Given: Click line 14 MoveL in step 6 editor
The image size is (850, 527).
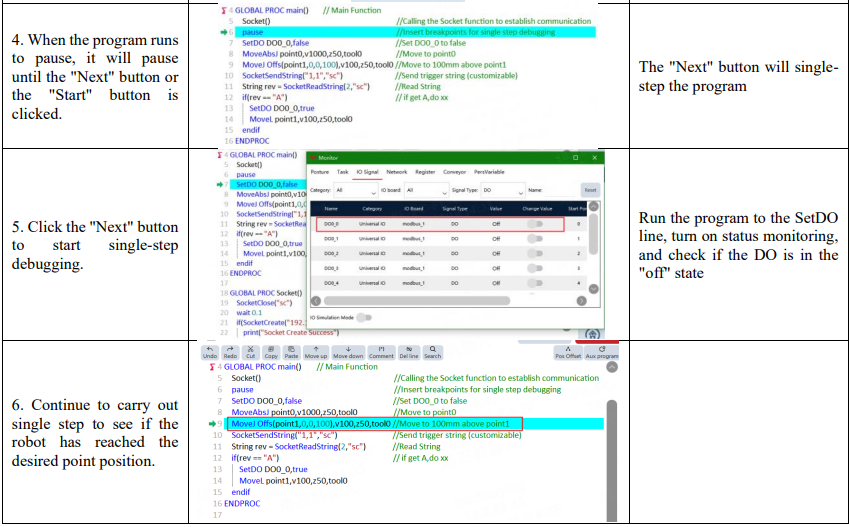Looking at the screenshot, I should click(293, 481).
